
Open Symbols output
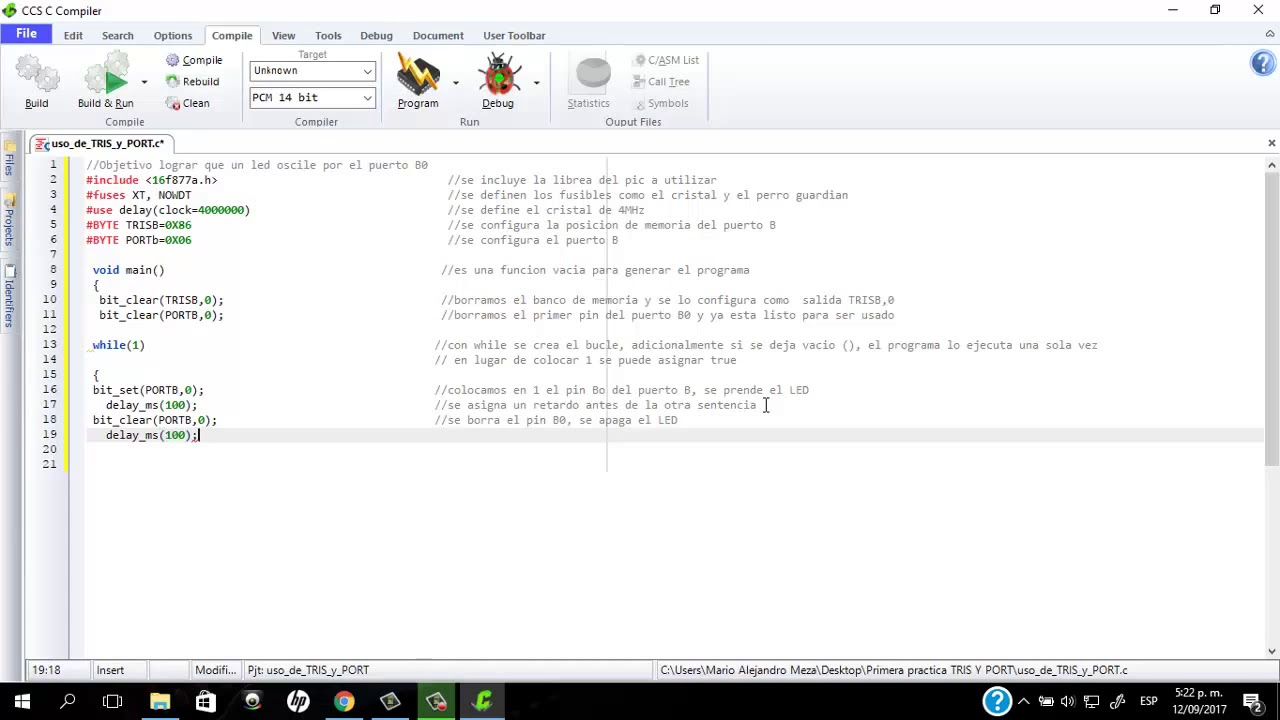[660, 103]
